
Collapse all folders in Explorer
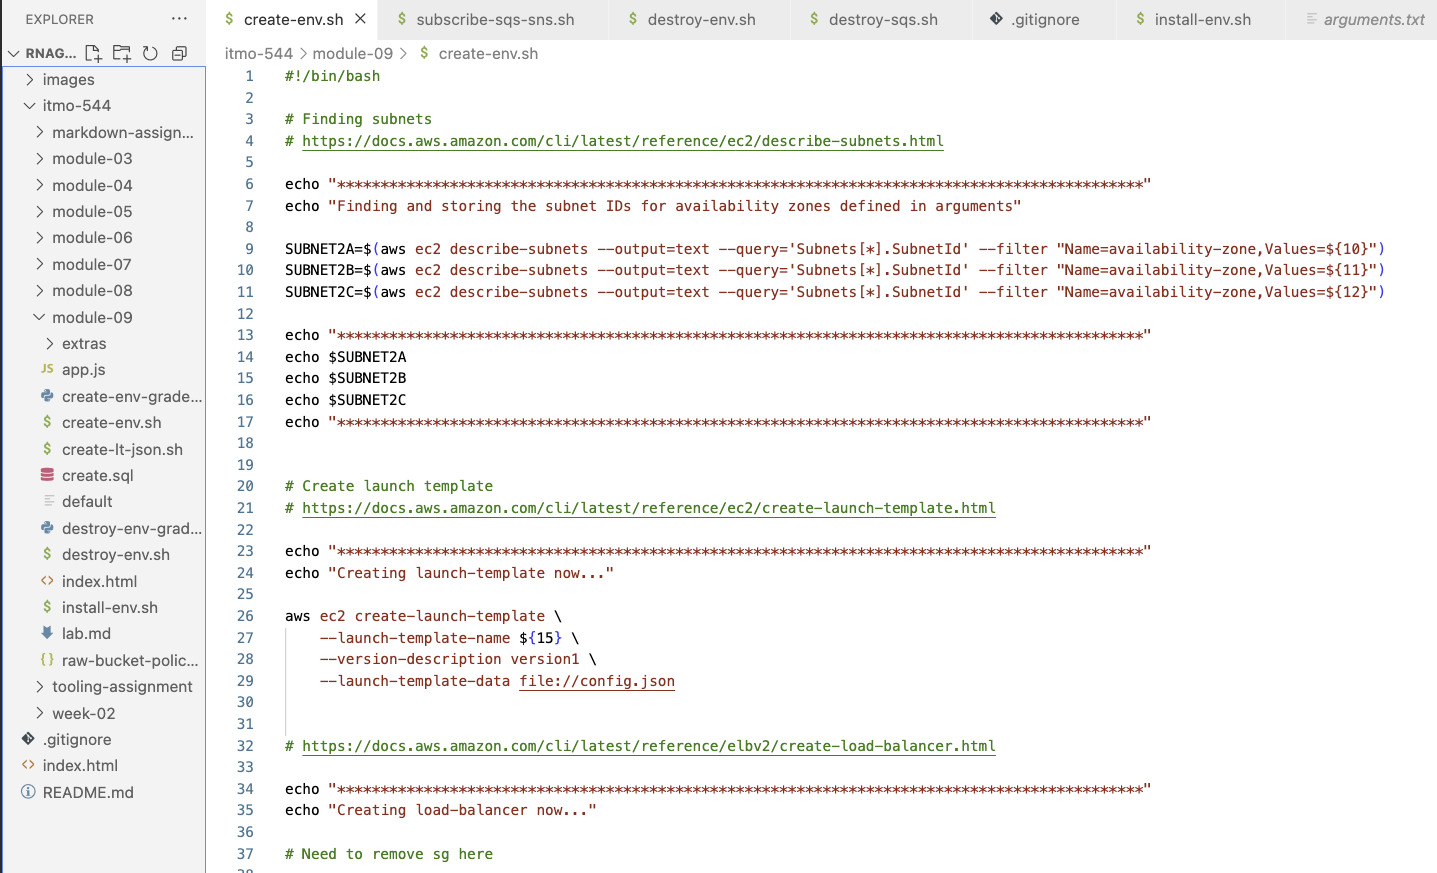[x=179, y=53]
